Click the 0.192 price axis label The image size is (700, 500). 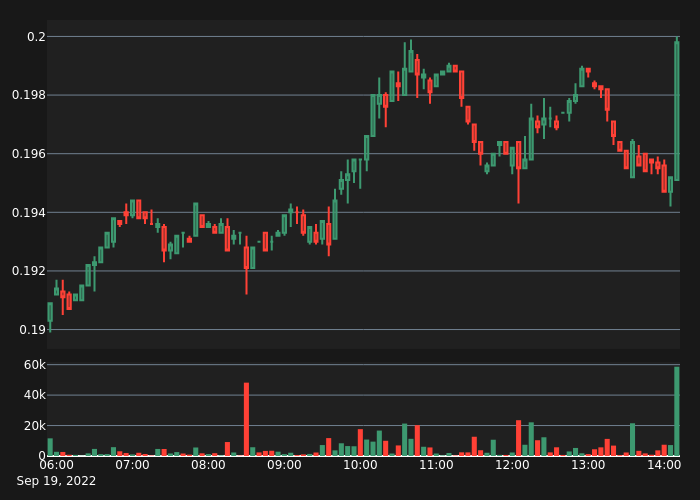coord(29,271)
